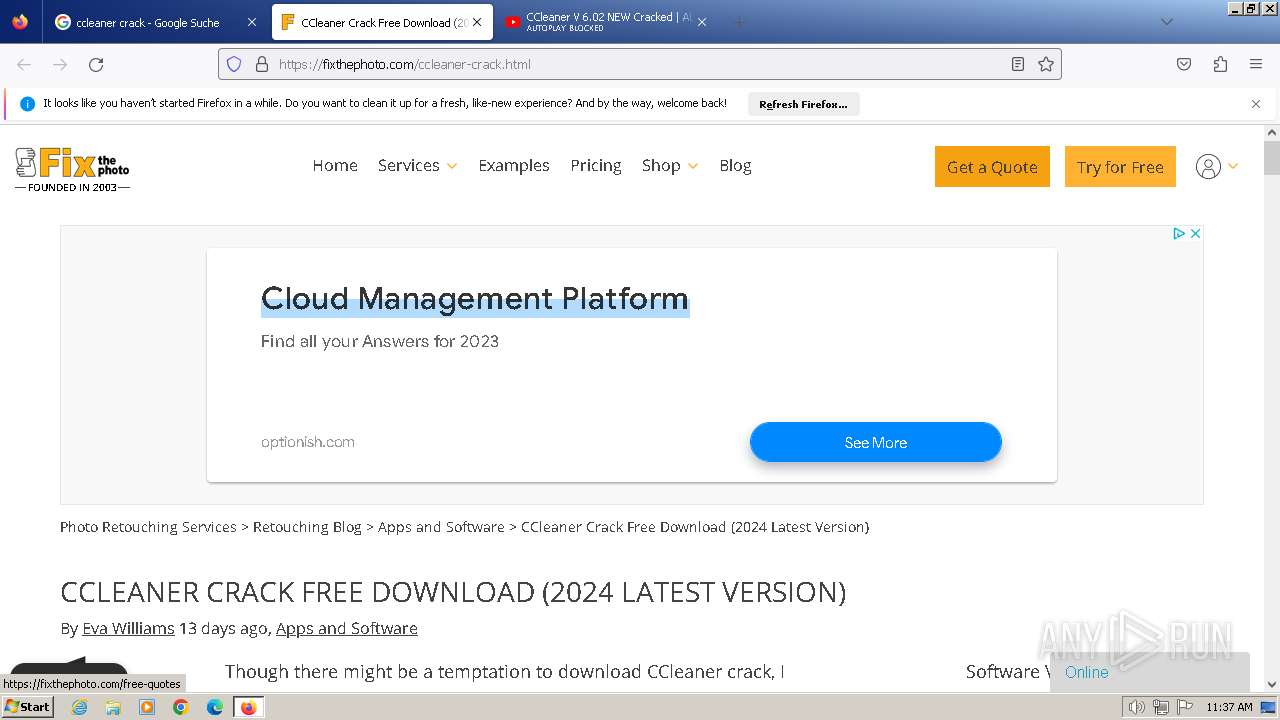
Task: Click the Firefox taskbar button
Action: pos(248,707)
